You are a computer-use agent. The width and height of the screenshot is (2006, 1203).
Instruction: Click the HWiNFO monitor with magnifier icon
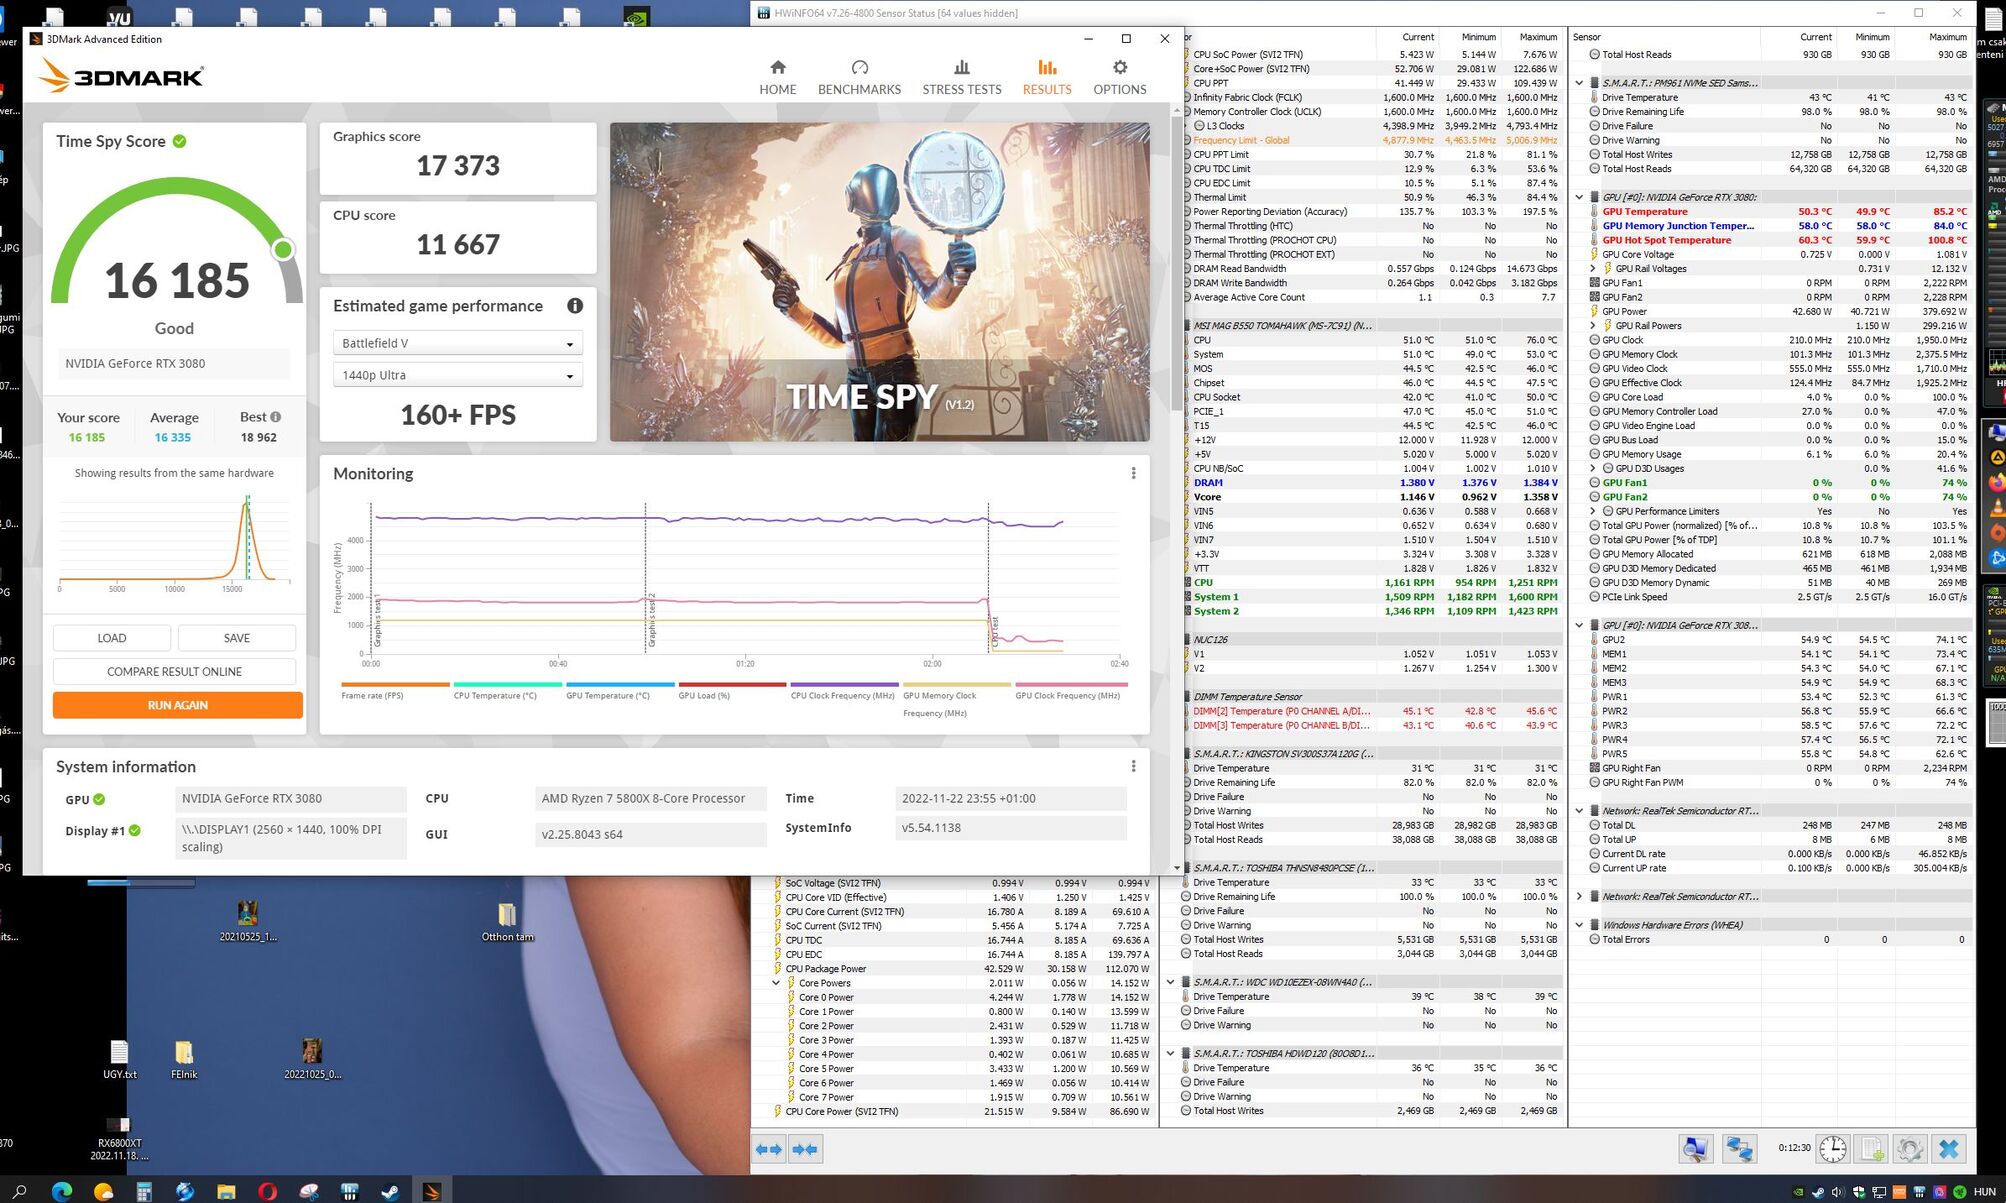pos(1695,1149)
